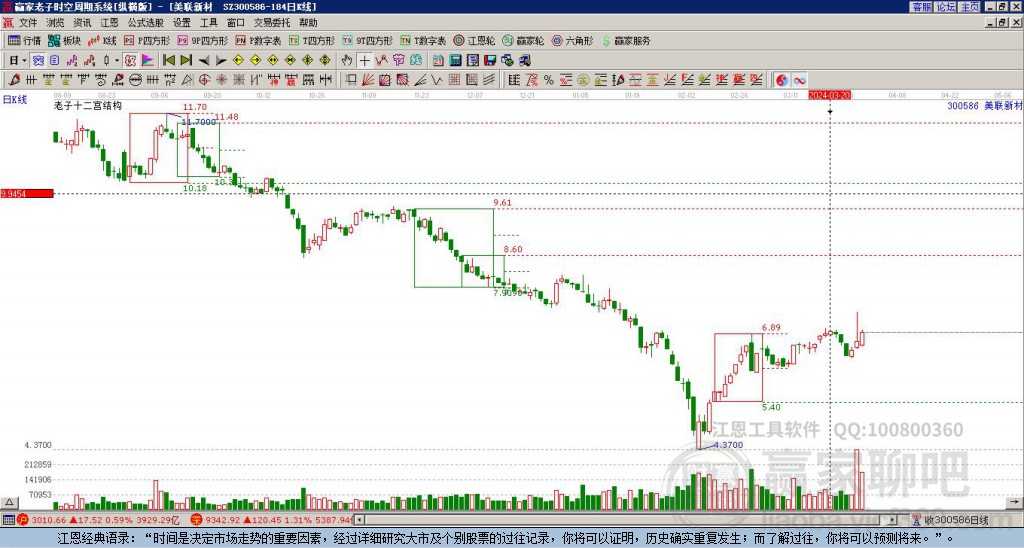Click the 日K线 label

click(x=15, y=100)
